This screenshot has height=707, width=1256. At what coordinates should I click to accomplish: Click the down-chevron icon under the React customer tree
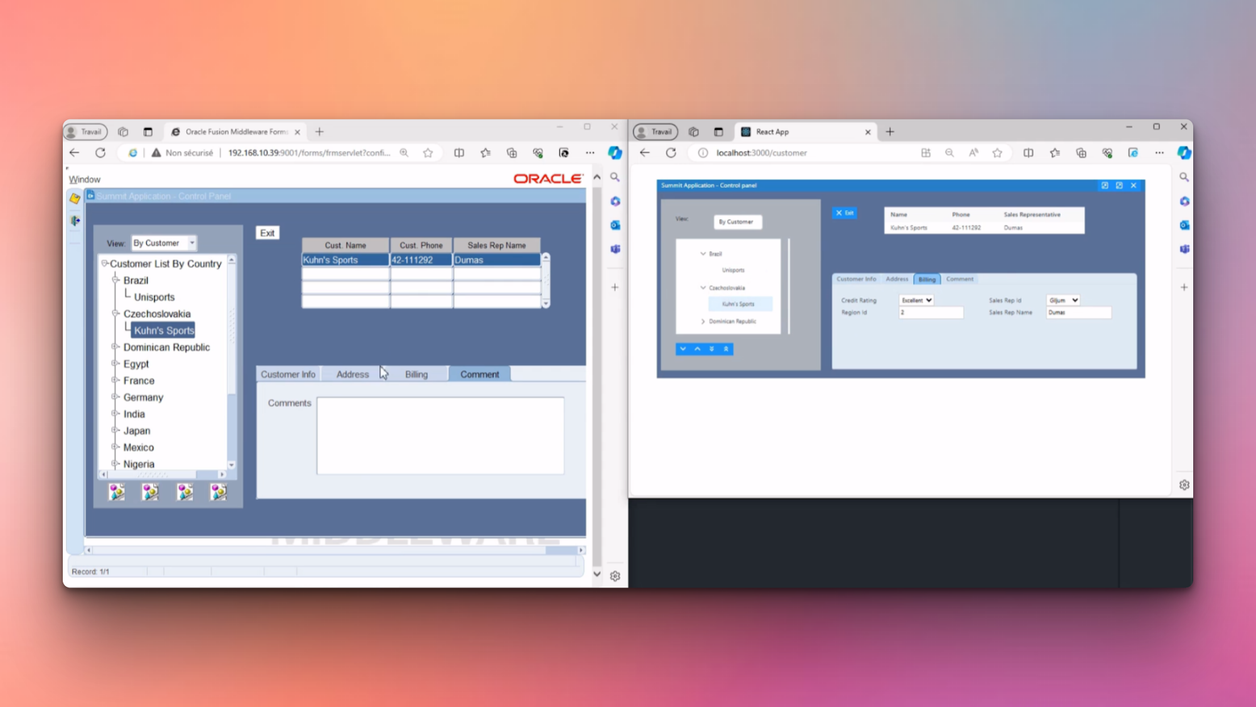pyautogui.click(x=683, y=348)
